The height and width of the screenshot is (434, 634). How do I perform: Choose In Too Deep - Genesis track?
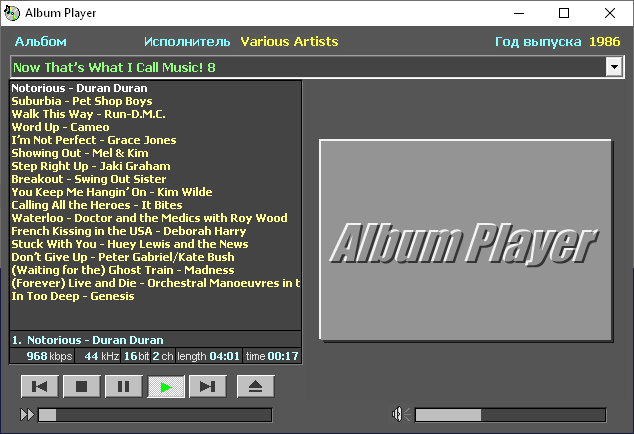[x=73, y=296]
